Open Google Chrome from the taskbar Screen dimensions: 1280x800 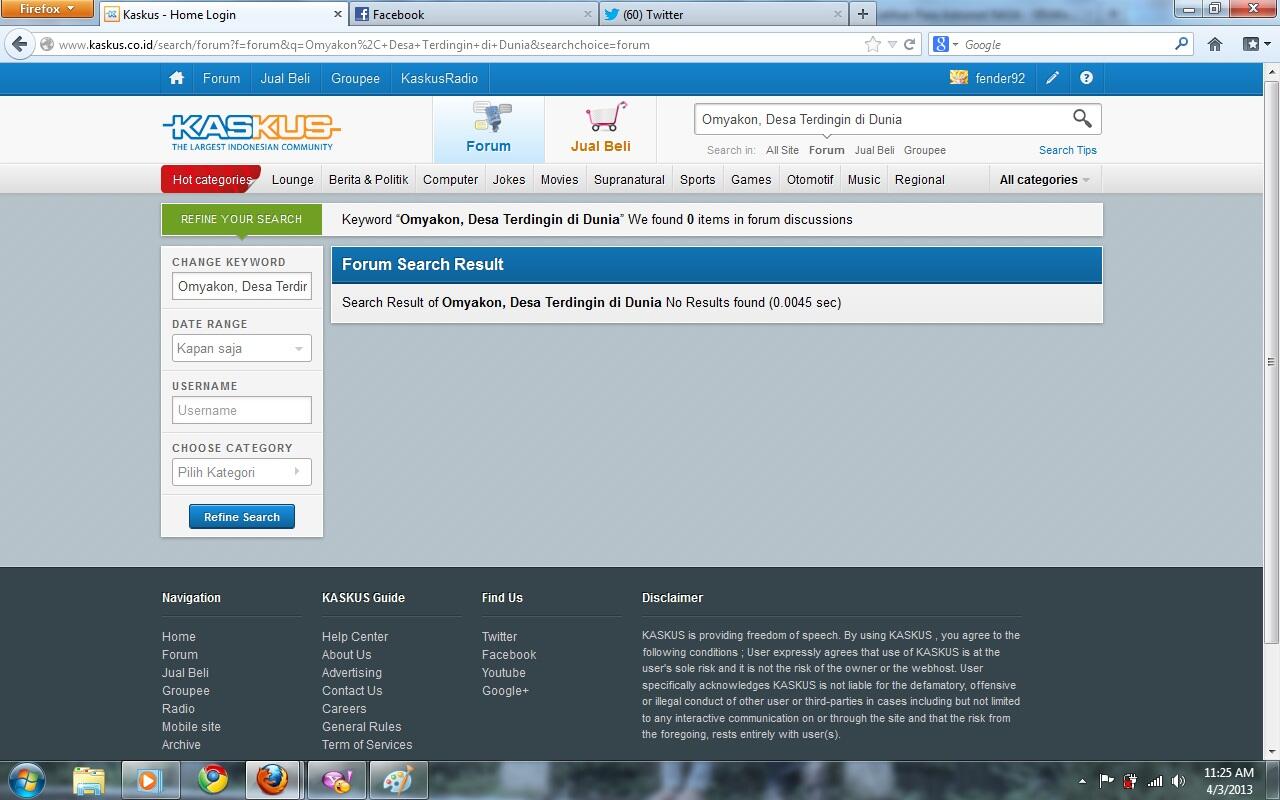(x=212, y=779)
